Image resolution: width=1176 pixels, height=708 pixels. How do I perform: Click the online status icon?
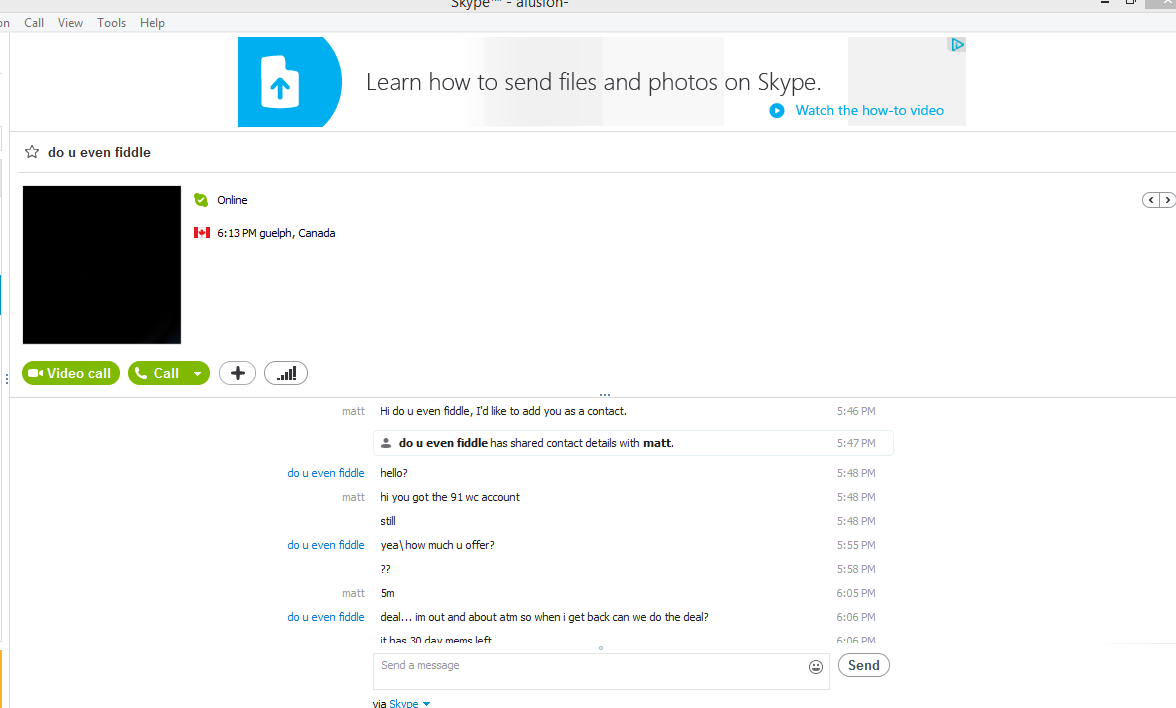201,200
